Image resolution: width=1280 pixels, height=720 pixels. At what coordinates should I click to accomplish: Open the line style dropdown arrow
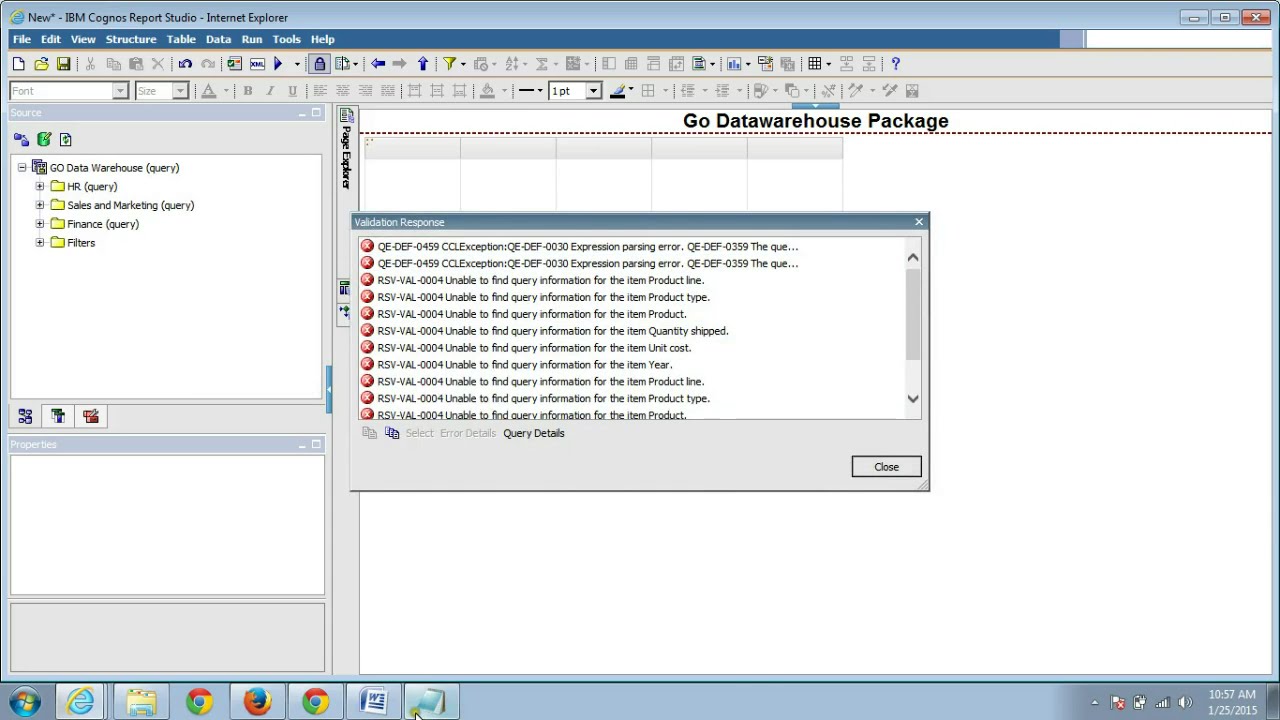point(540,91)
